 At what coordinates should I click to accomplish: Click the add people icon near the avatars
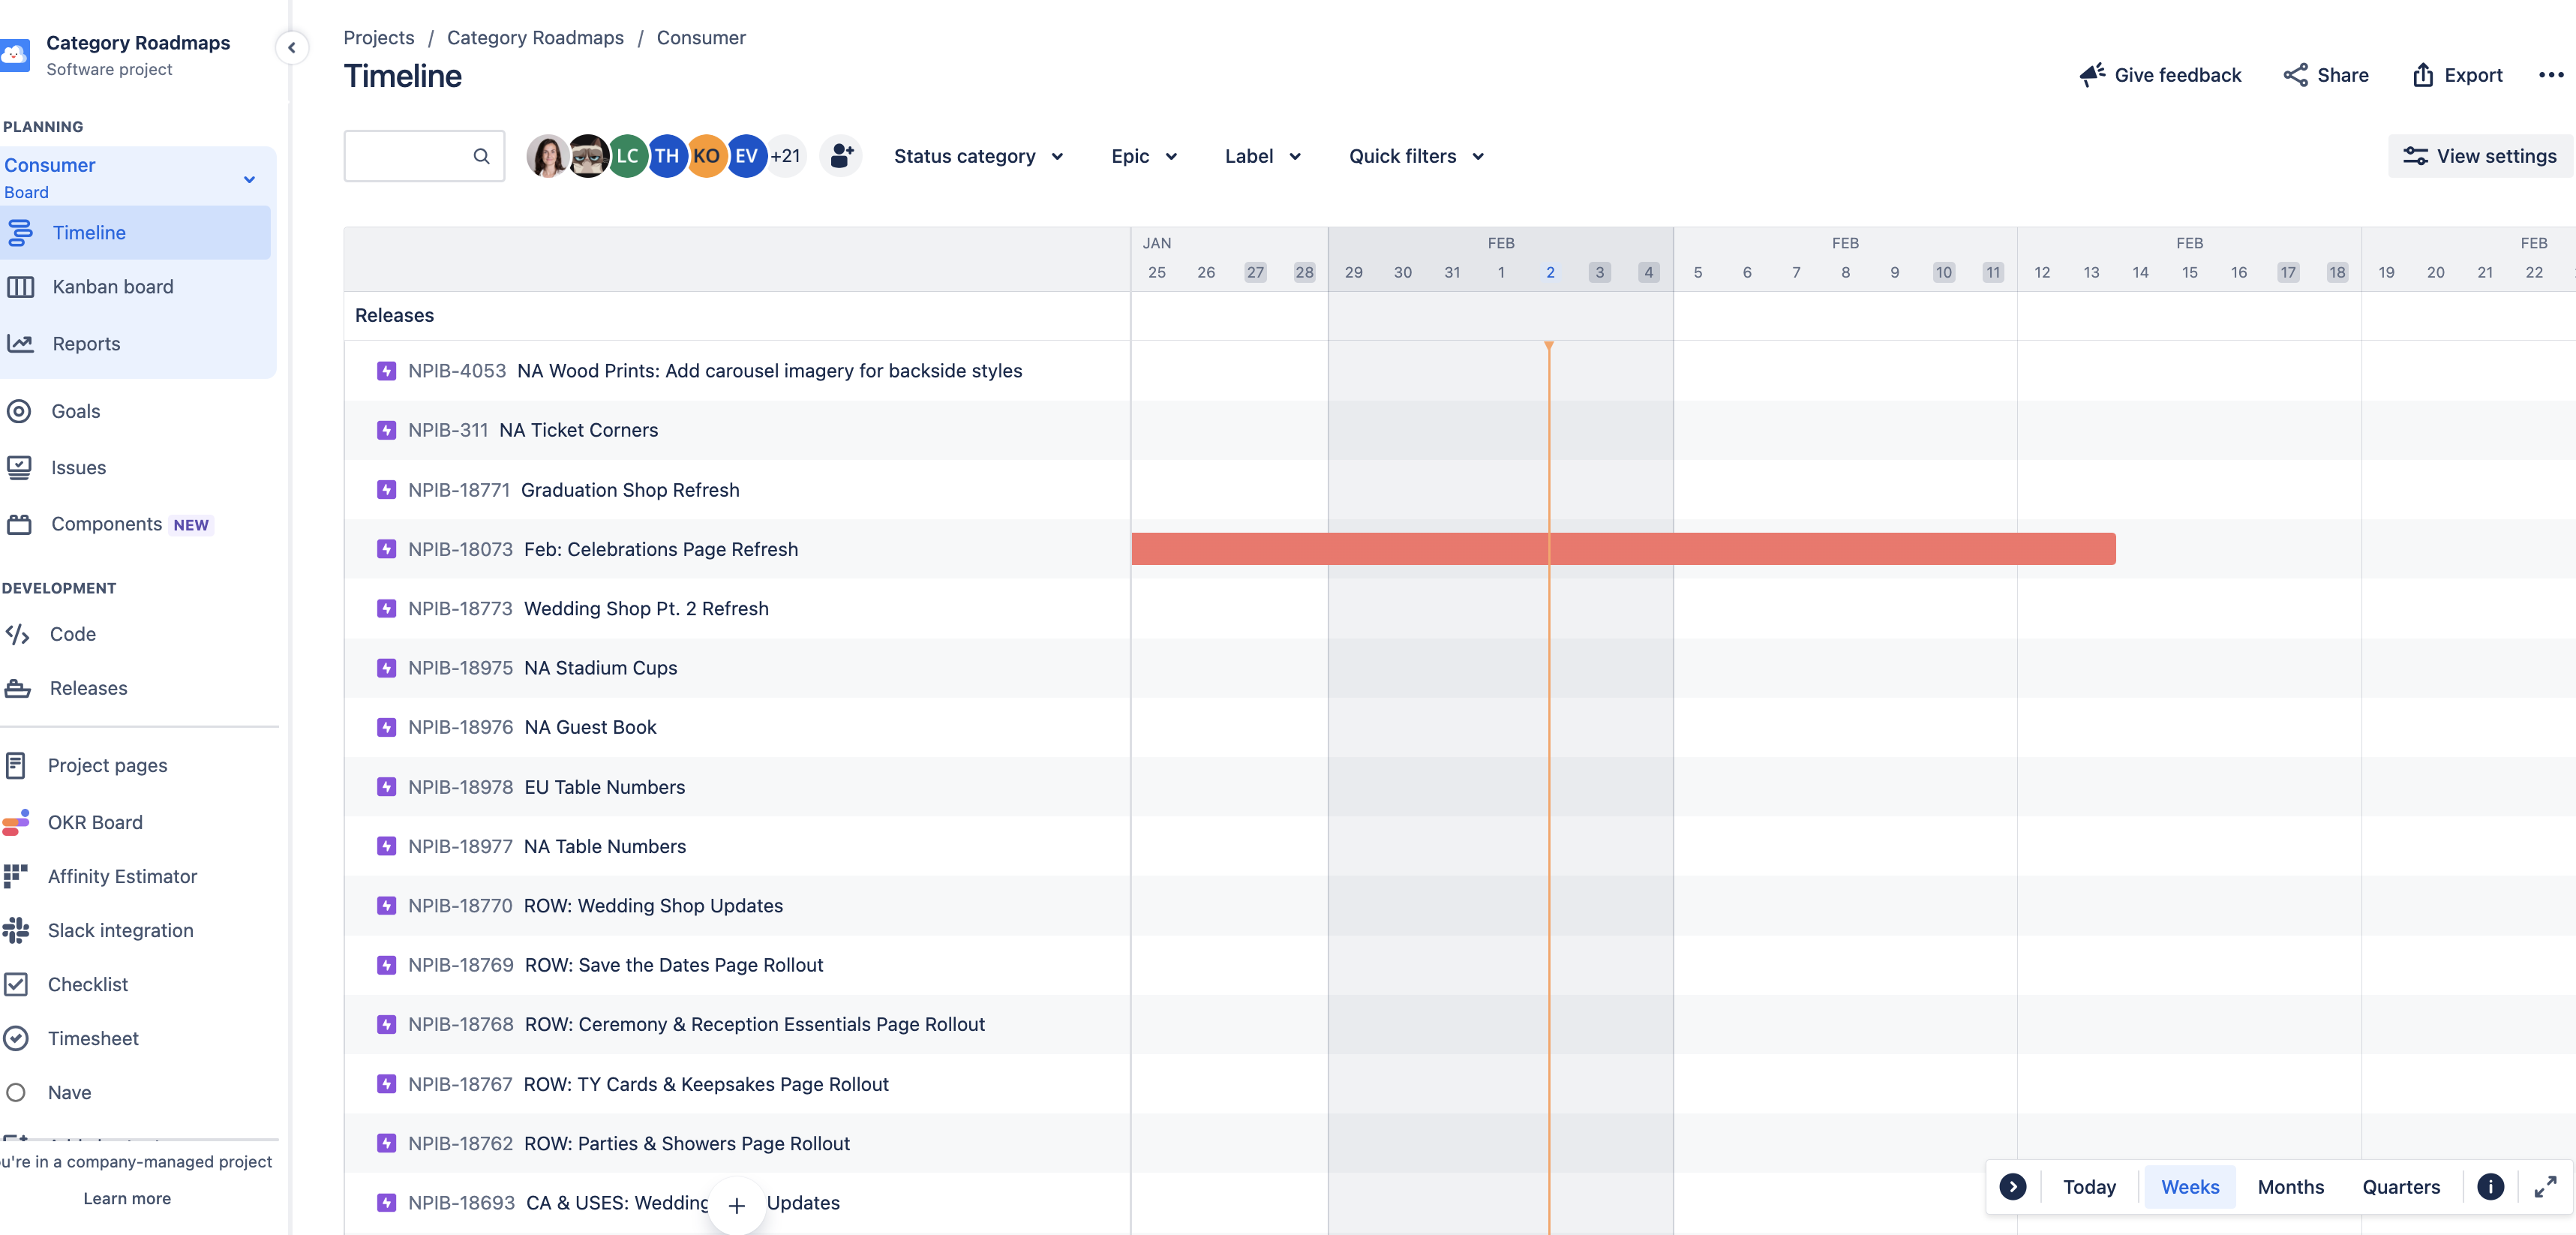[x=840, y=156]
